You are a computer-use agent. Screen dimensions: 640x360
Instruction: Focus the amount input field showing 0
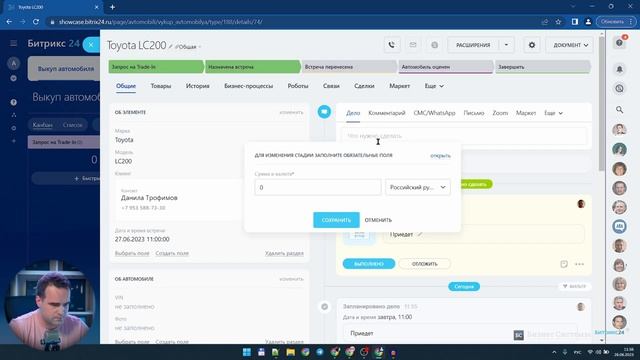click(x=318, y=187)
